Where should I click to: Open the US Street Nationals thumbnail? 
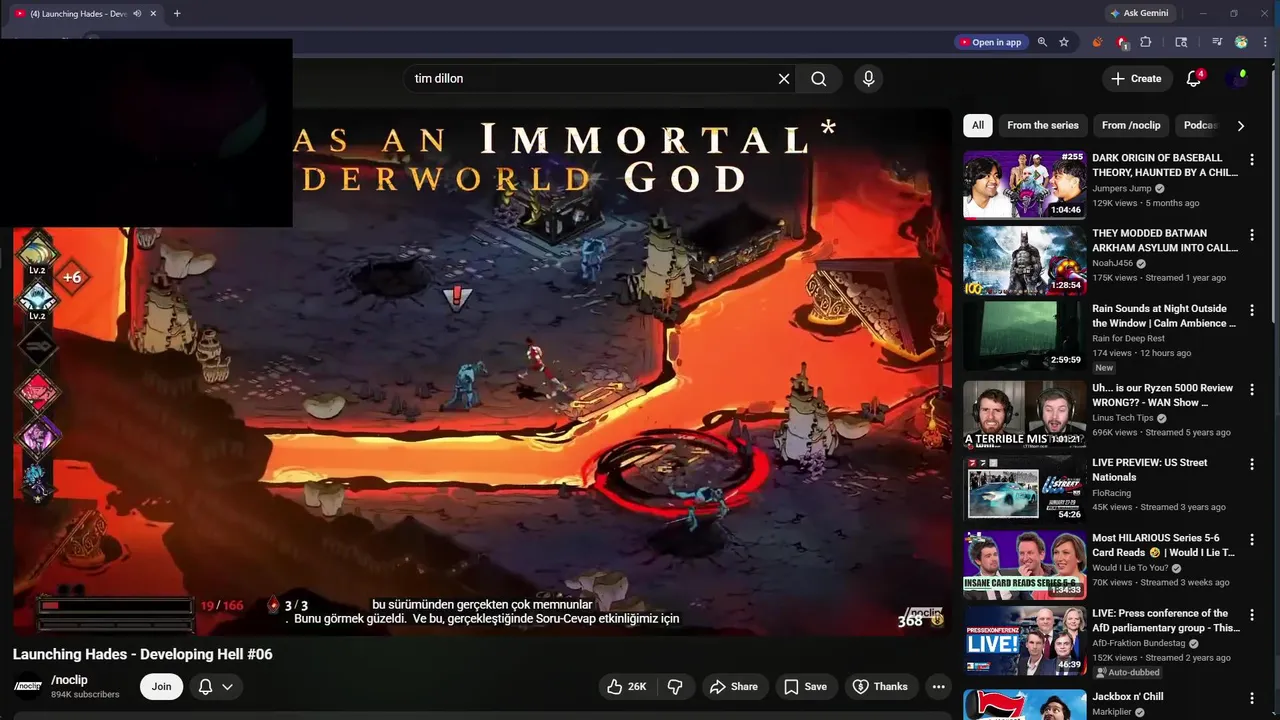tap(1024, 489)
